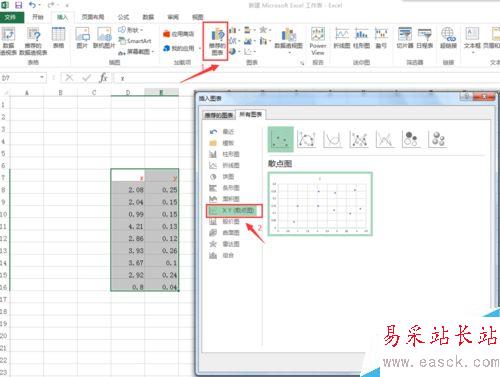Open the Shapes dropdown
This screenshot has width=500, height=377.
click(x=131, y=30)
